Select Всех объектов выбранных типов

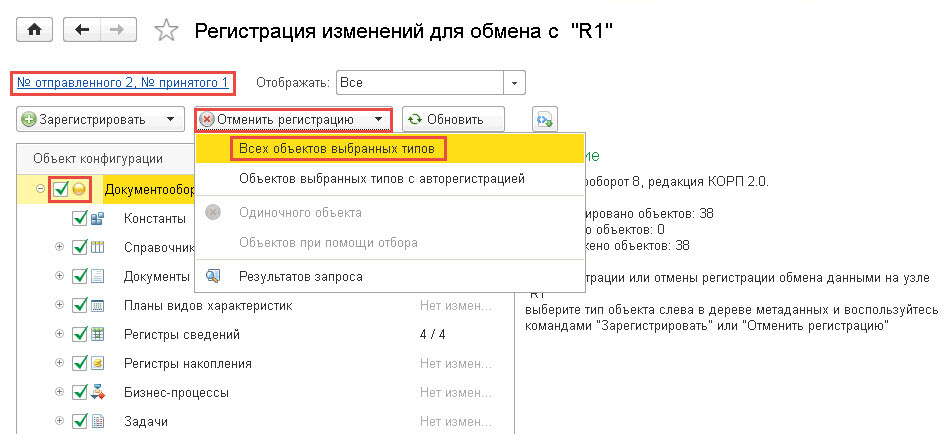click(390, 148)
